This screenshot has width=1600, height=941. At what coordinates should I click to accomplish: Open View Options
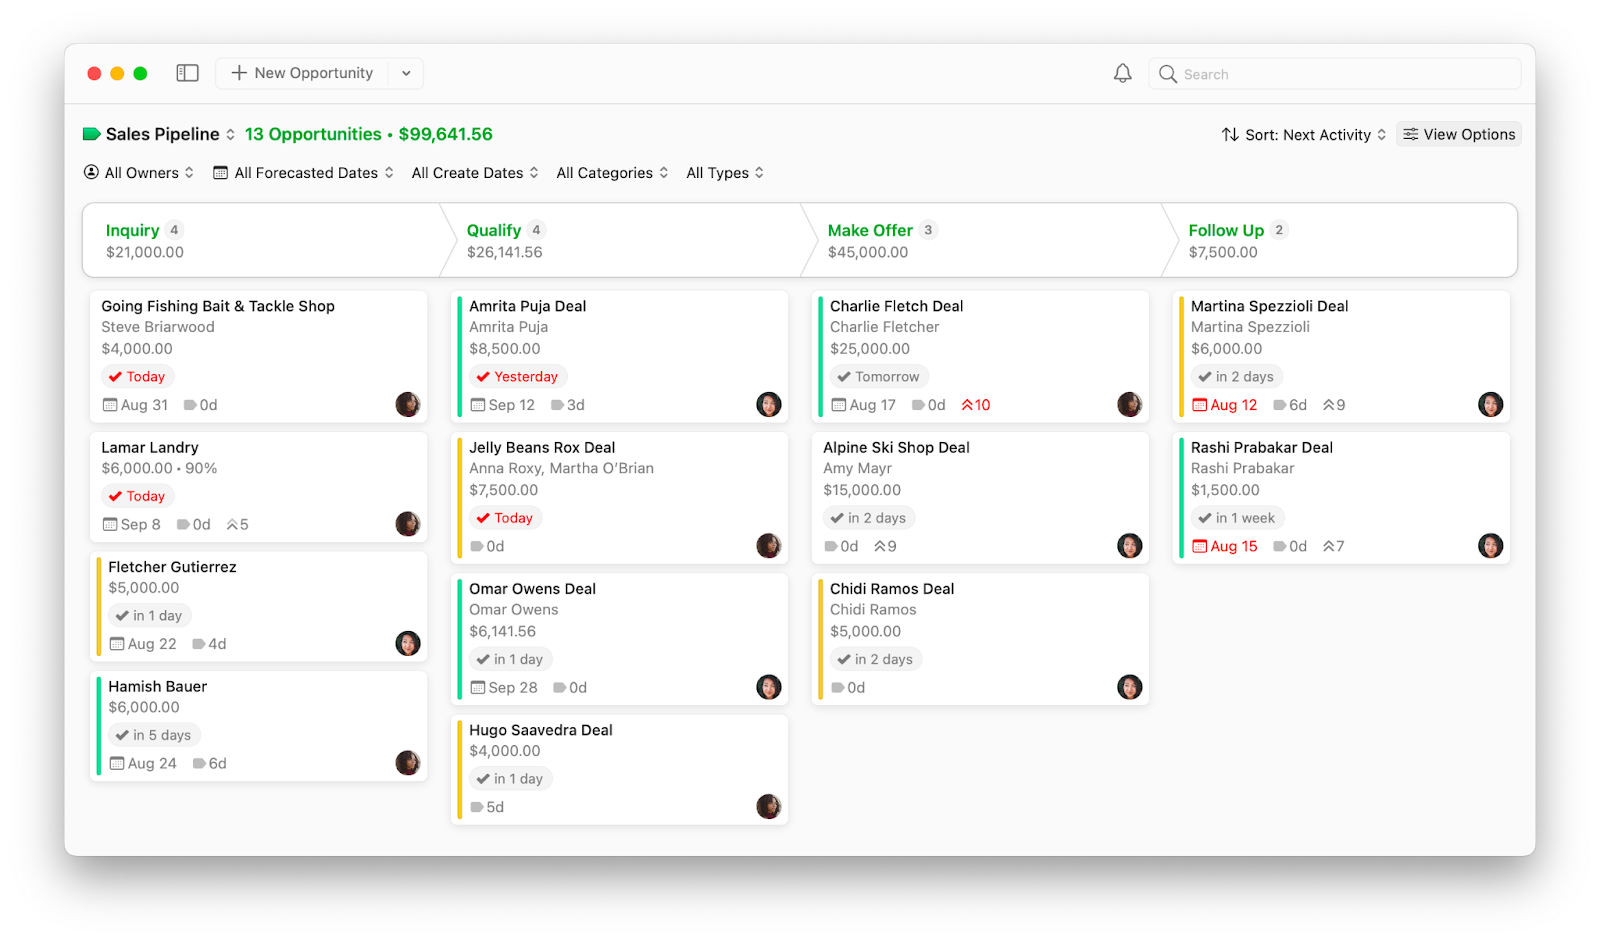tap(1459, 134)
